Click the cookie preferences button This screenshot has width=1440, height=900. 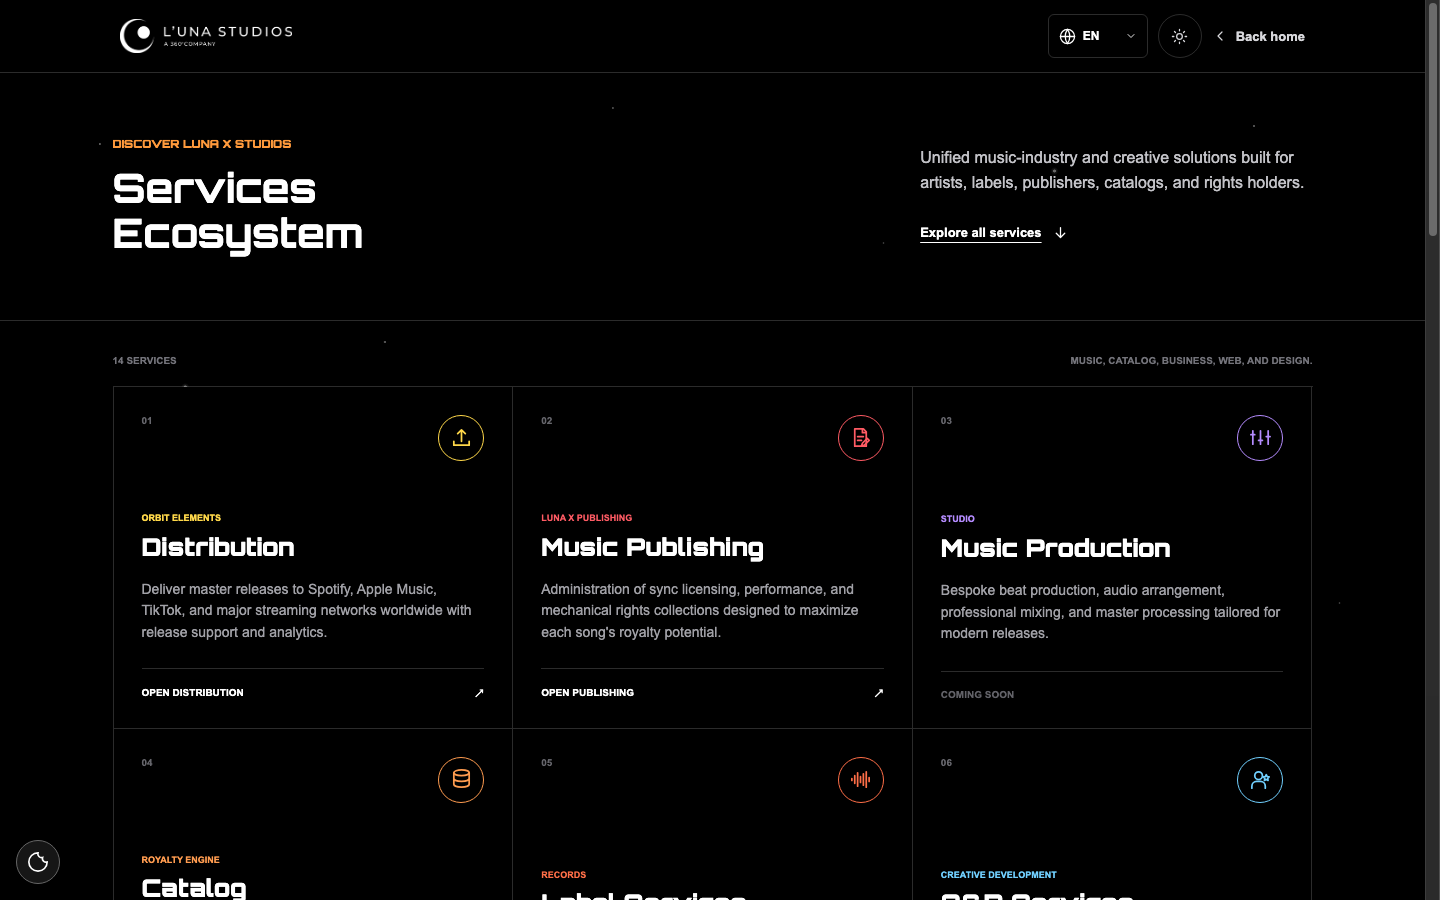[38, 862]
